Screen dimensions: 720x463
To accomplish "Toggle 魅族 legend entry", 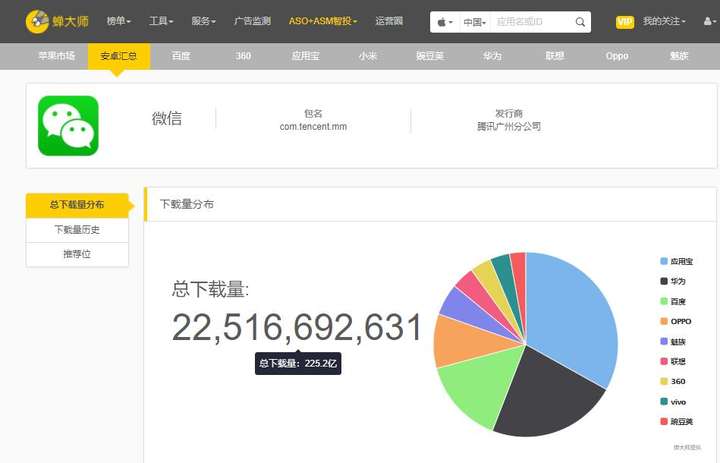I will [x=673, y=341].
